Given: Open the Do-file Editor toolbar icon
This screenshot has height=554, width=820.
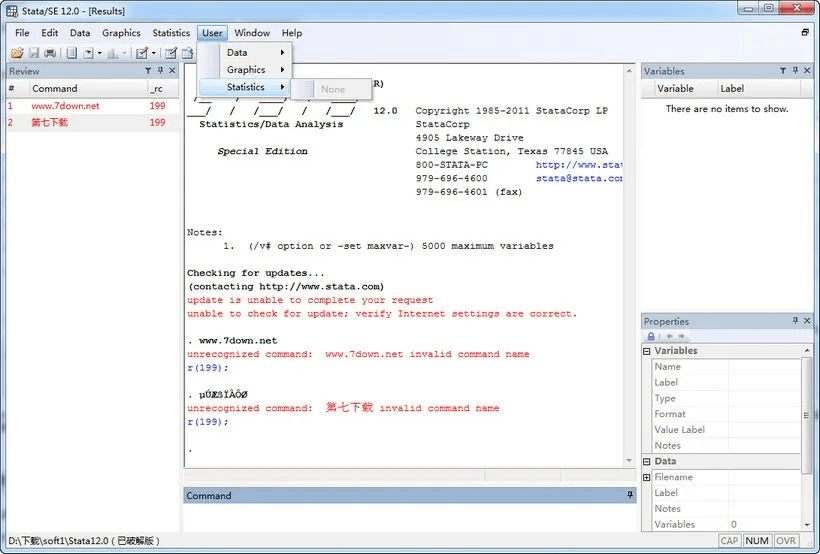Looking at the screenshot, I should coord(142,53).
